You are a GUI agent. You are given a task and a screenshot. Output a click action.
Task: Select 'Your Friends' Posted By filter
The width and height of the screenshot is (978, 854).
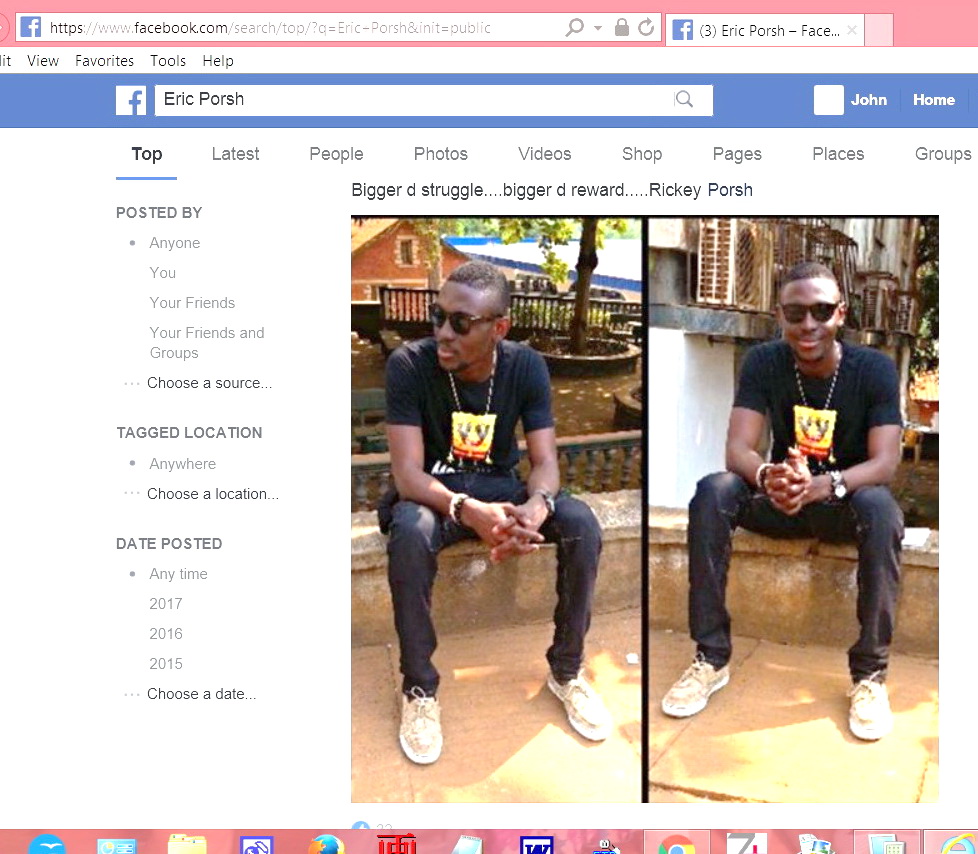pyautogui.click(x=192, y=303)
